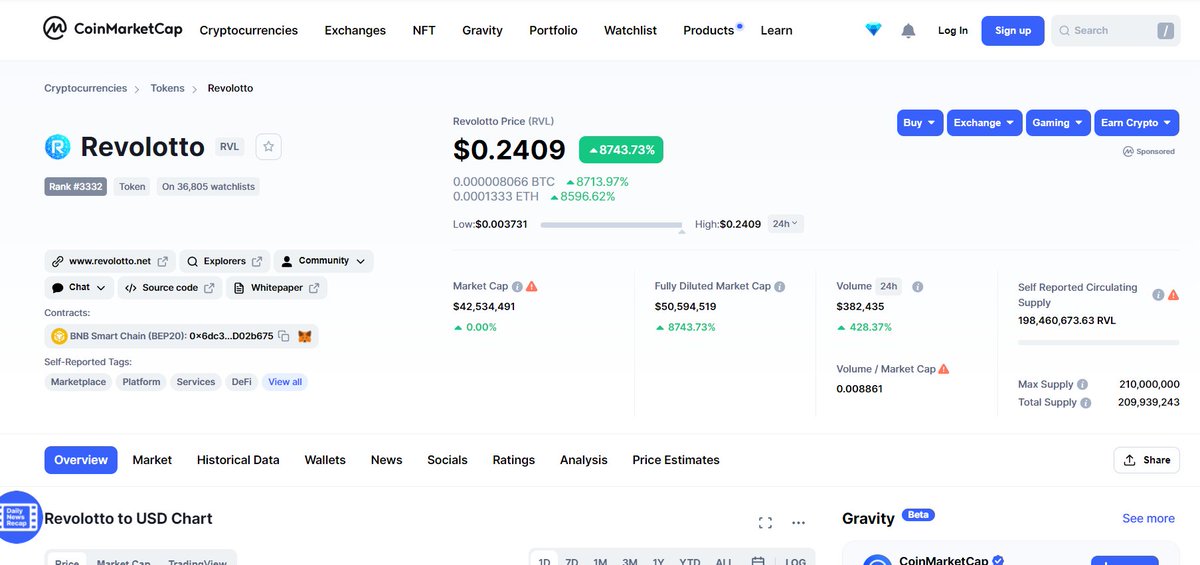Image resolution: width=1200 pixels, height=565 pixels.
Task: Open Products nav menu
Action: [x=709, y=31]
